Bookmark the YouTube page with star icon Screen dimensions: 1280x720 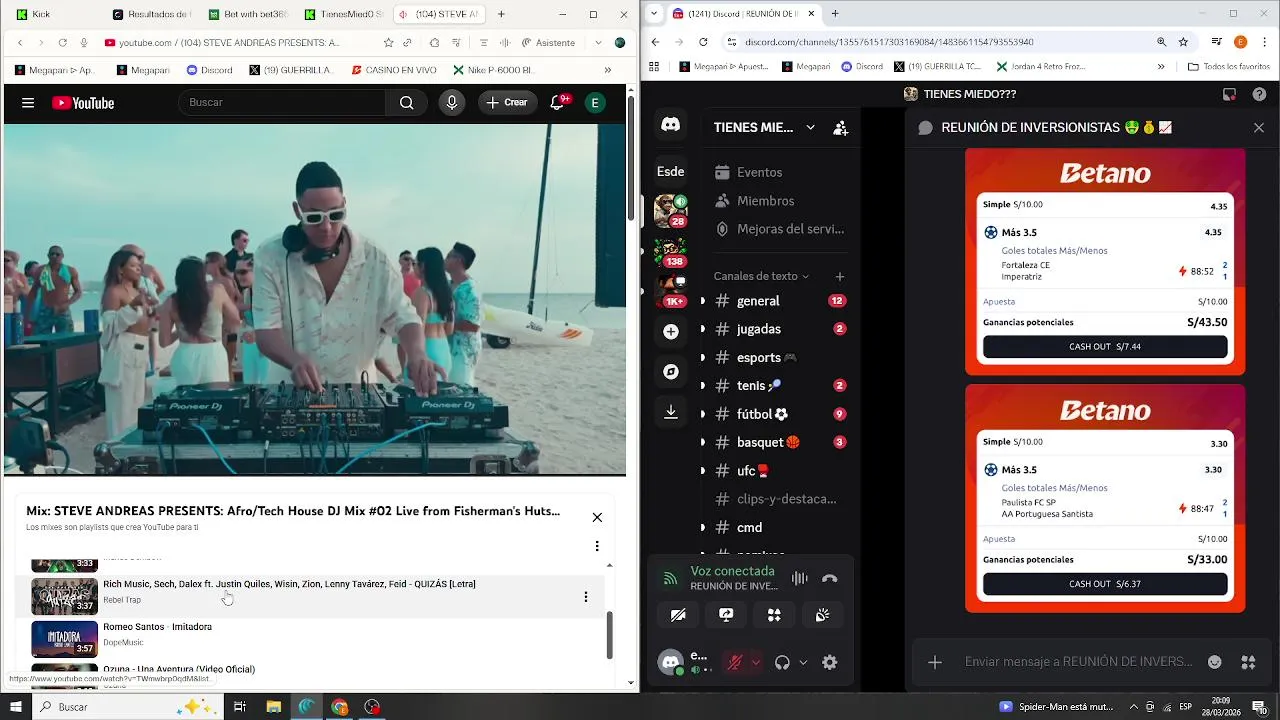pyautogui.click(x=389, y=43)
